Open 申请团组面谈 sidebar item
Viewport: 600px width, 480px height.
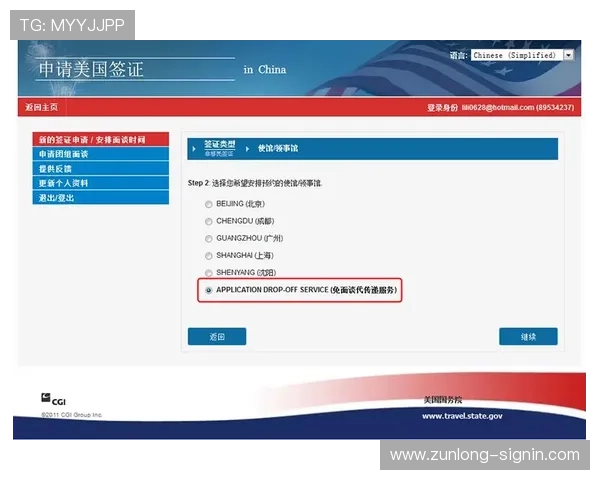pyautogui.click(x=101, y=154)
